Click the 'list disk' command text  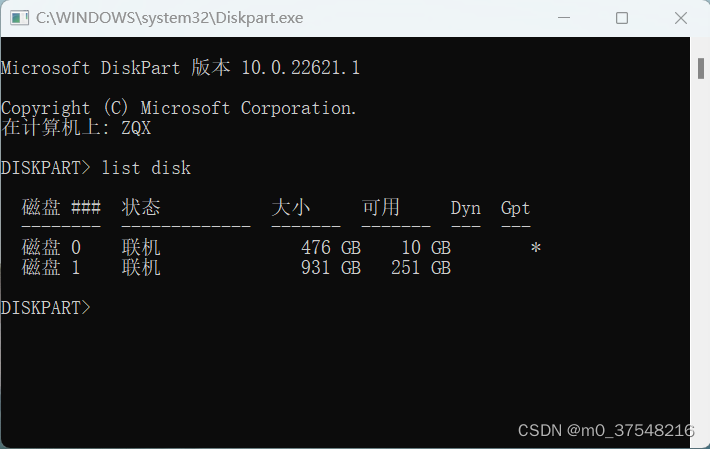click(x=146, y=168)
